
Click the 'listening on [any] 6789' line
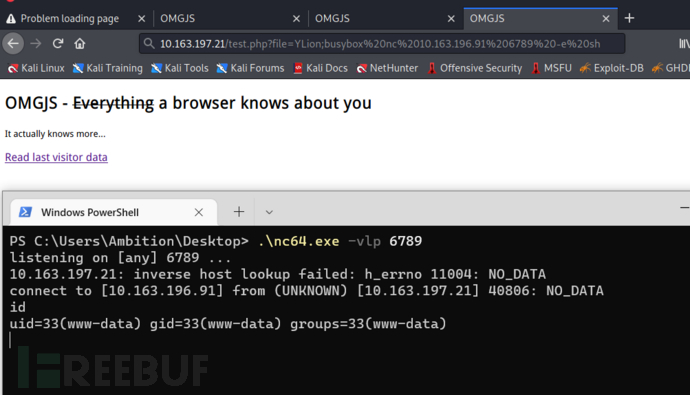click(x=120, y=258)
